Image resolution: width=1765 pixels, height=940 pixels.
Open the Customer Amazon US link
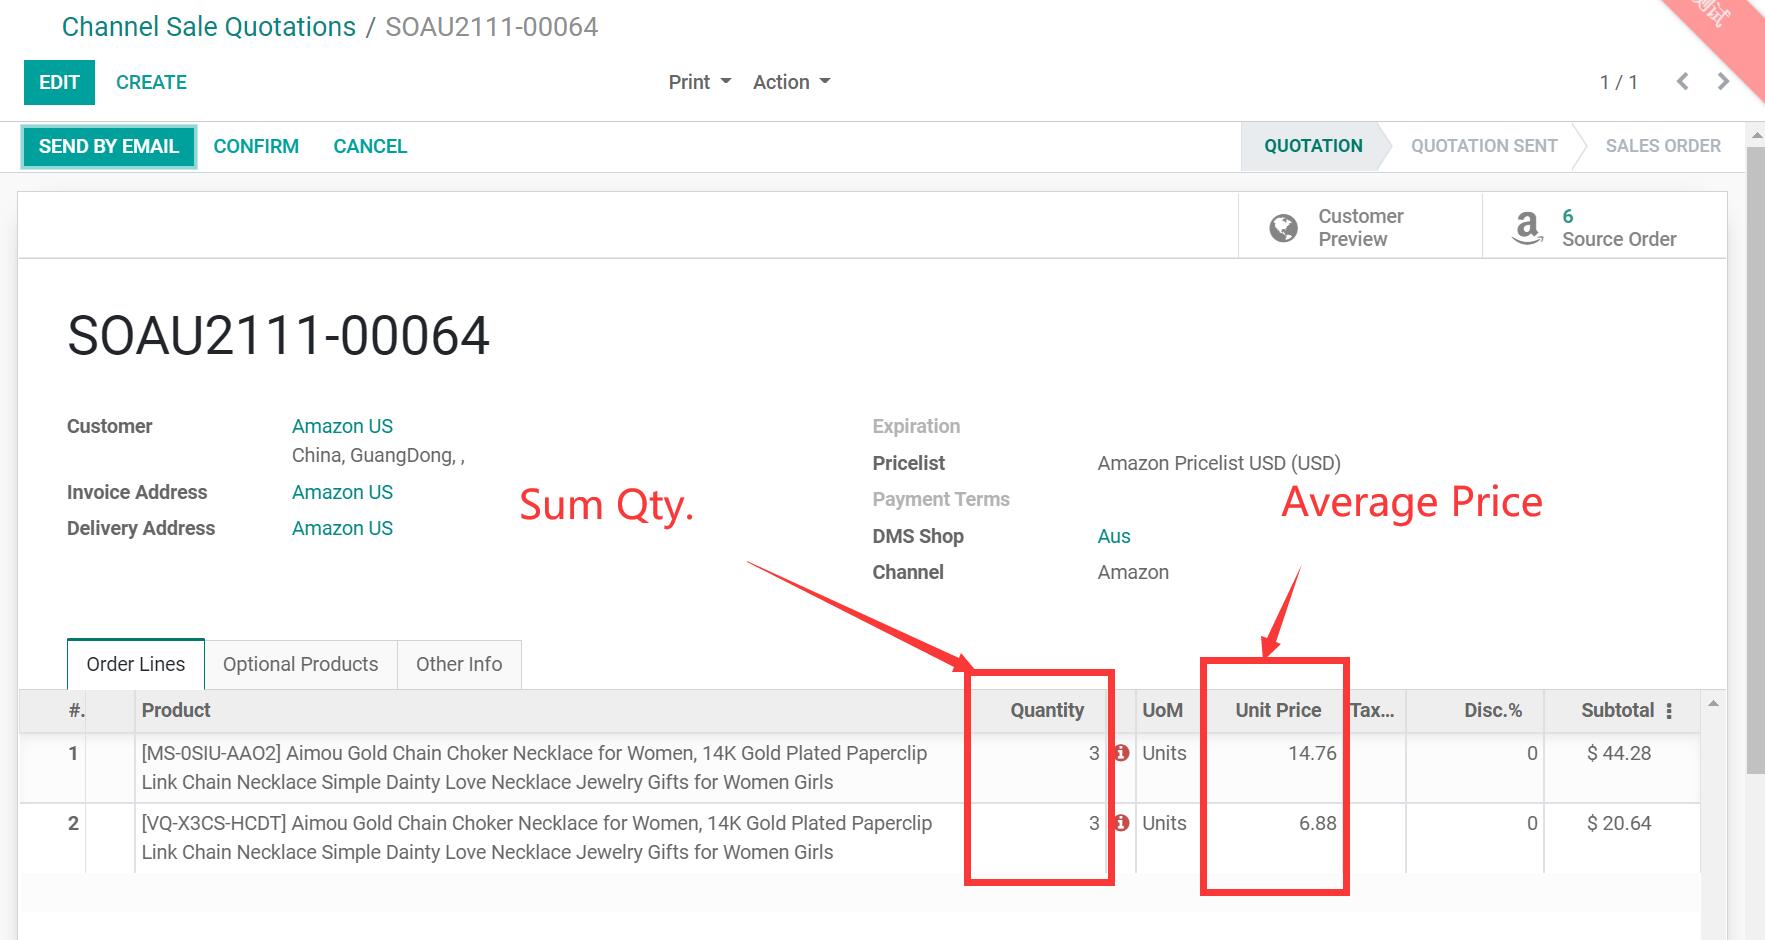(x=342, y=426)
